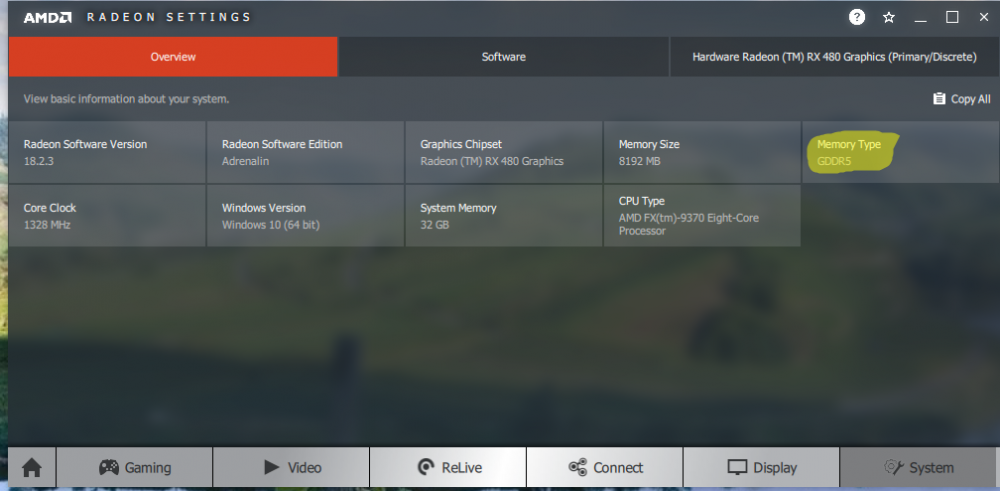The height and width of the screenshot is (491, 1000).
Task: Switch to the Software tab
Action: (x=503, y=57)
